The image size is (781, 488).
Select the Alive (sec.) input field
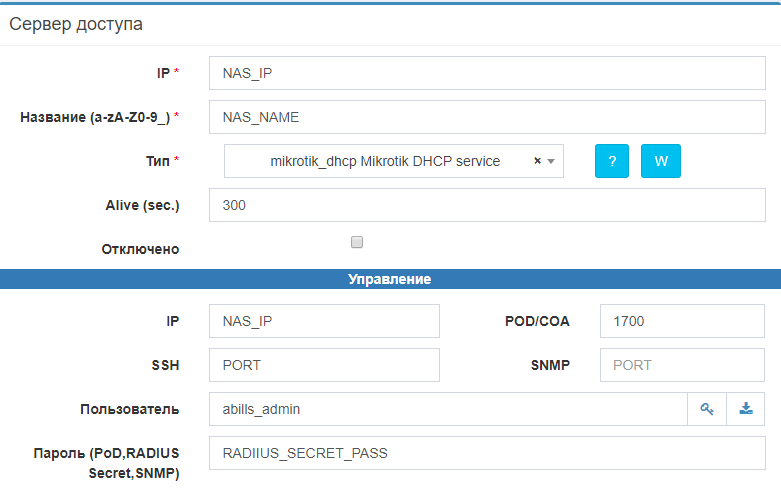(487, 205)
